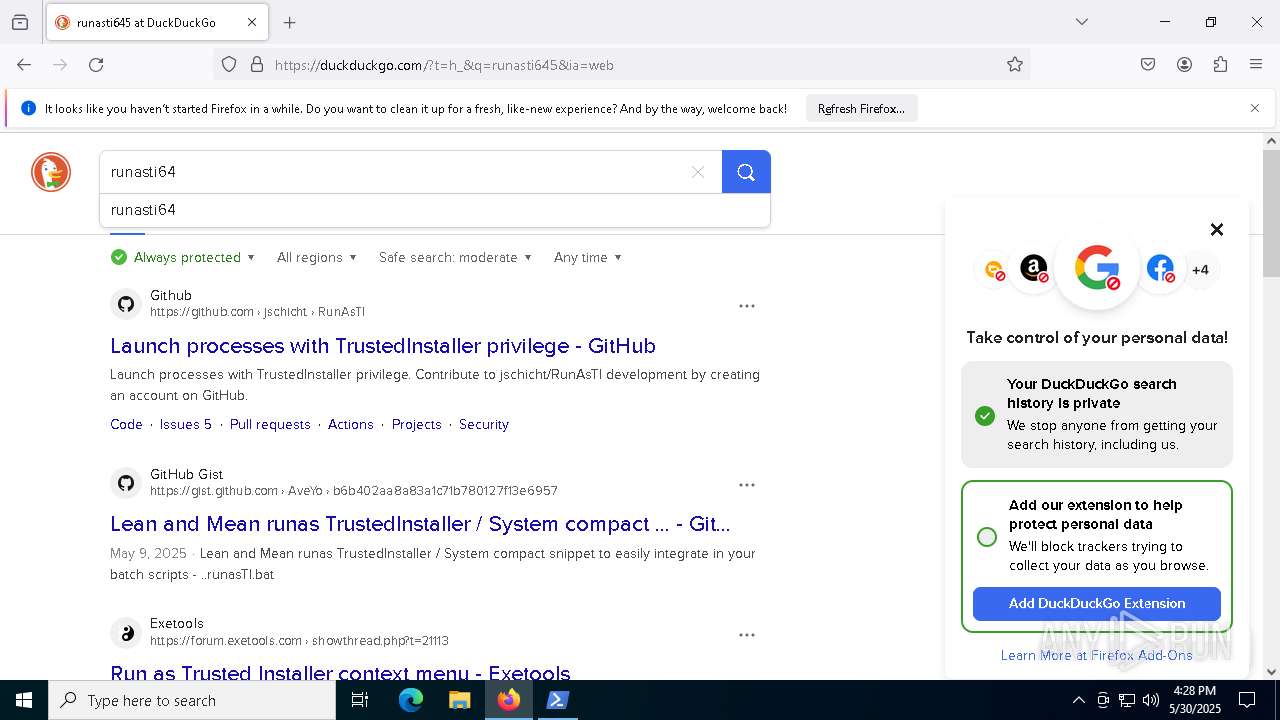This screenshot has width=1280, height=720.
Task: Go back to previous page
Action: coord(24,65)
